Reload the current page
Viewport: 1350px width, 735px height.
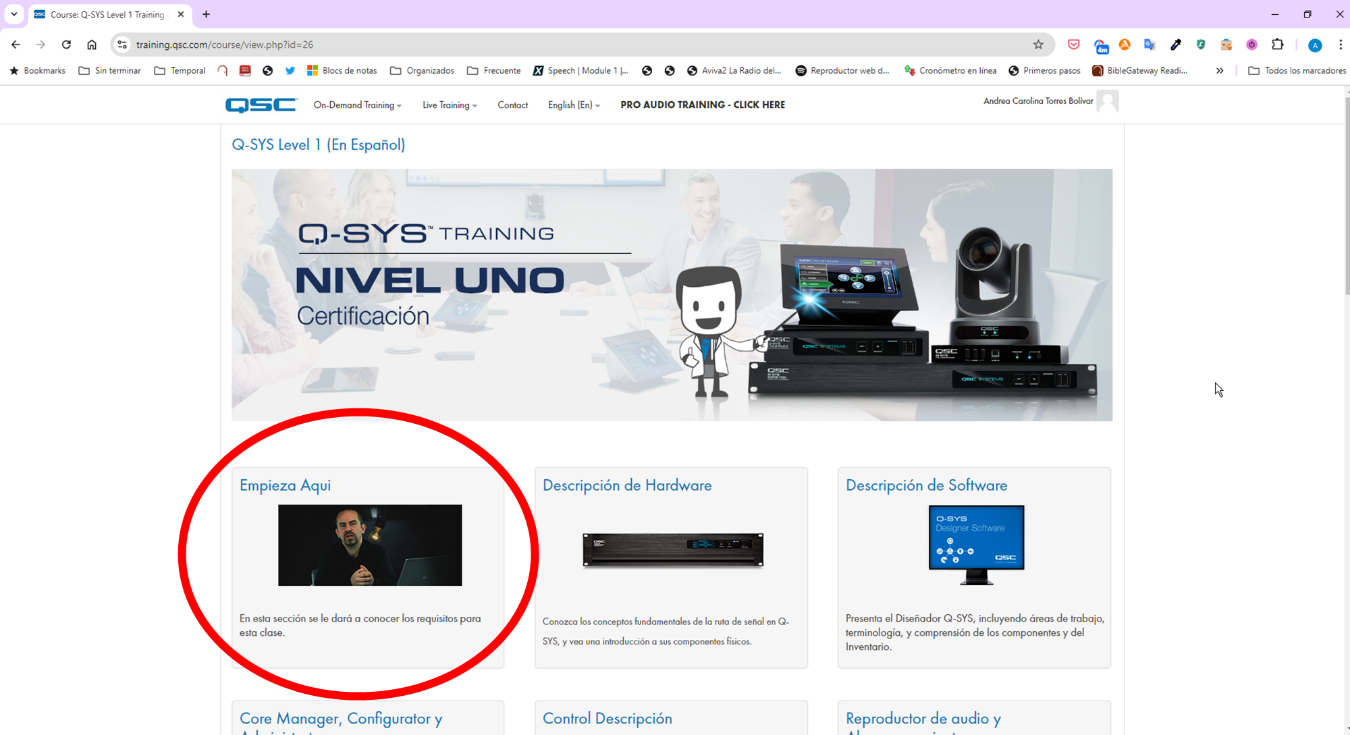tap(66, 44)
